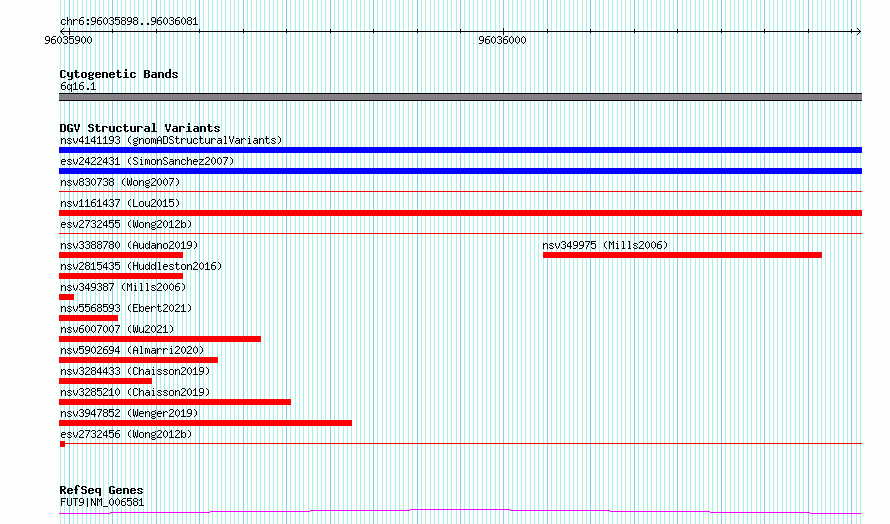The height and width of the screenshot is (524, 890).
Task: Click nsv3284433 (Chaisson2019) label
Action: click(135, 371)
